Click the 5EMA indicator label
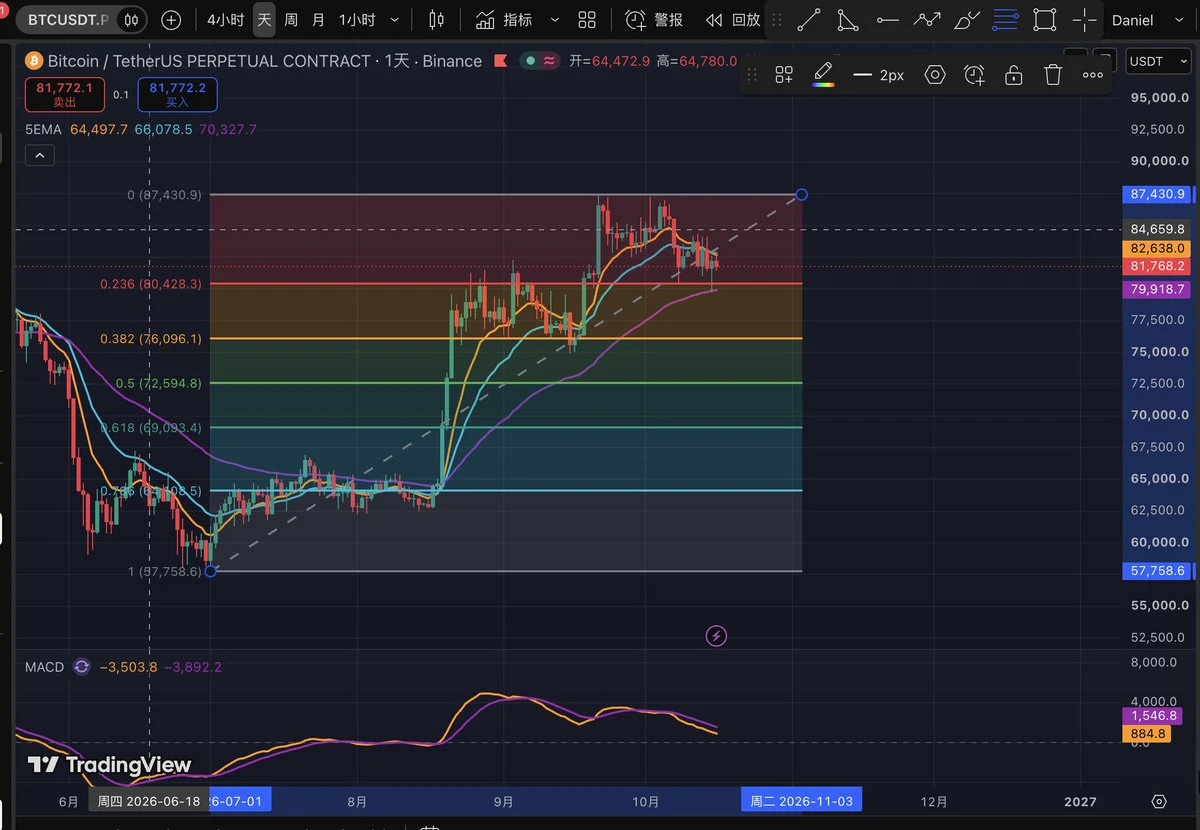 coord(43,130)
